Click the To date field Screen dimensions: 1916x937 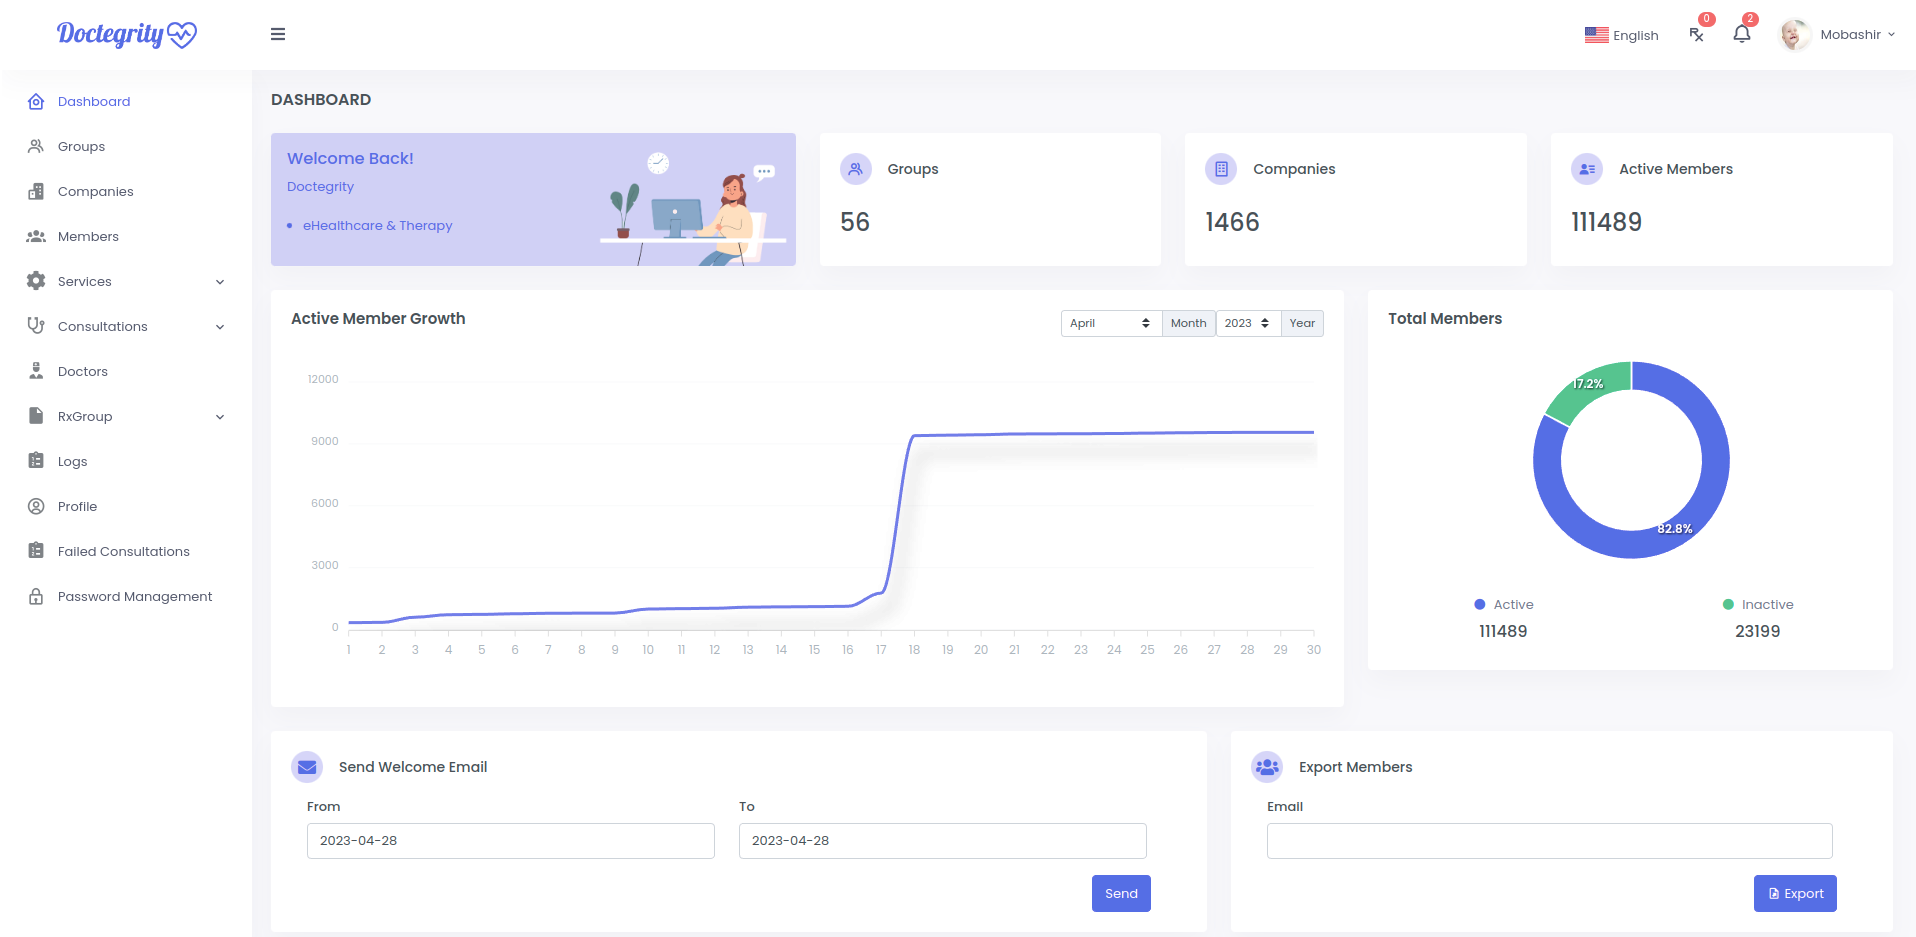[943, 841]
